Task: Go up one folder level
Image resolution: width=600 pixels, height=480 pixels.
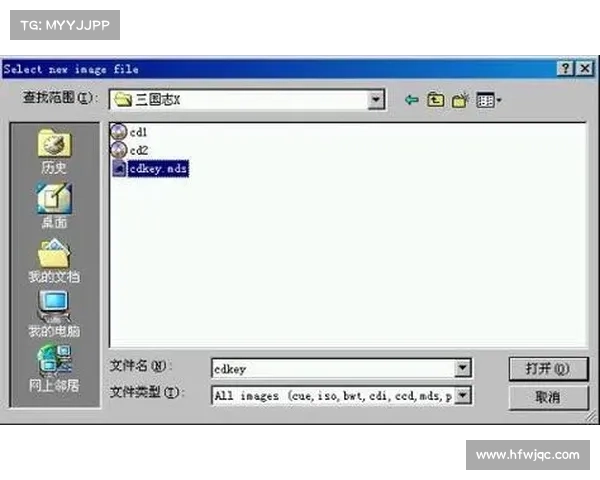Action: 436,99
